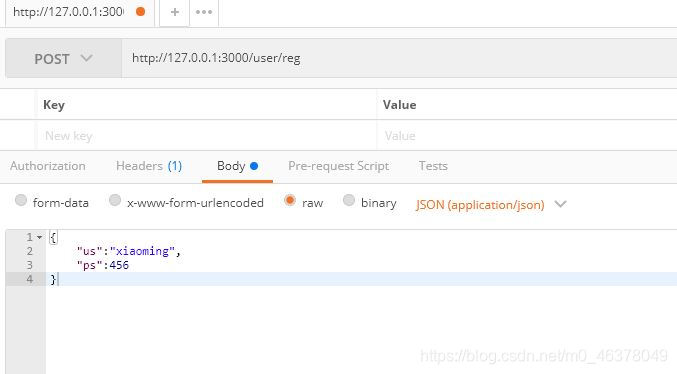Click line number 3 in the gutter
677x374 pixels.
pos(29,265)
